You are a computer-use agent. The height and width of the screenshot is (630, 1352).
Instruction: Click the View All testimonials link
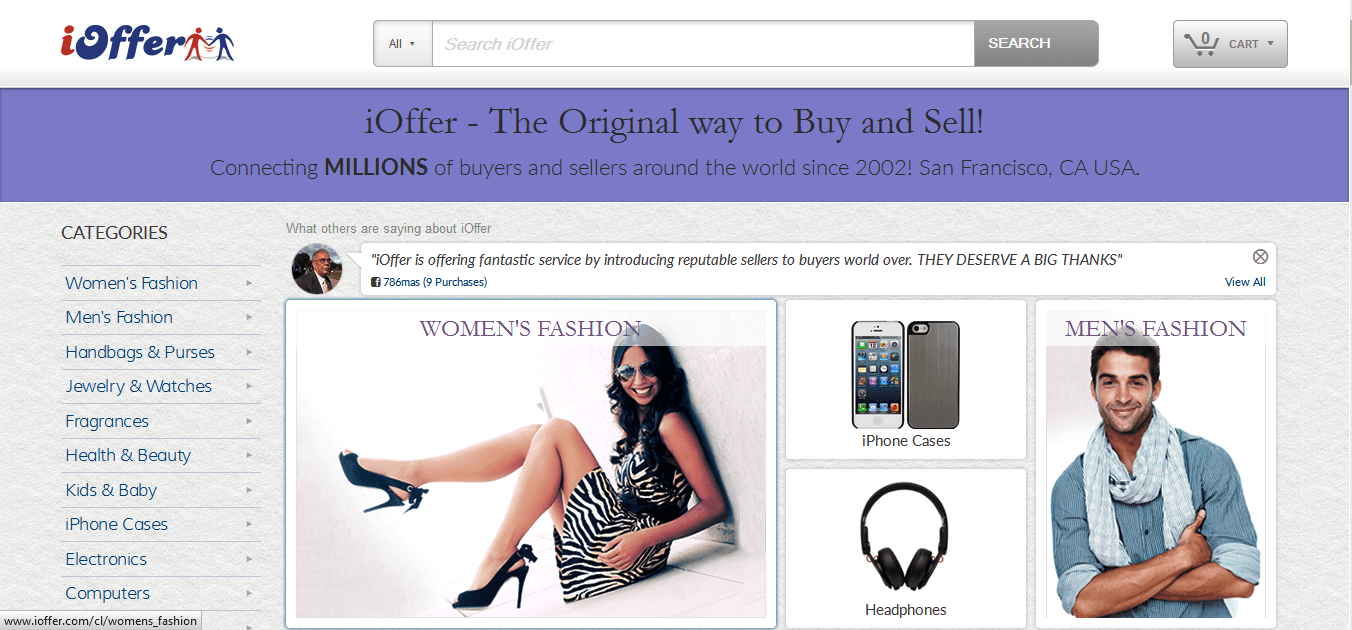1245,282
